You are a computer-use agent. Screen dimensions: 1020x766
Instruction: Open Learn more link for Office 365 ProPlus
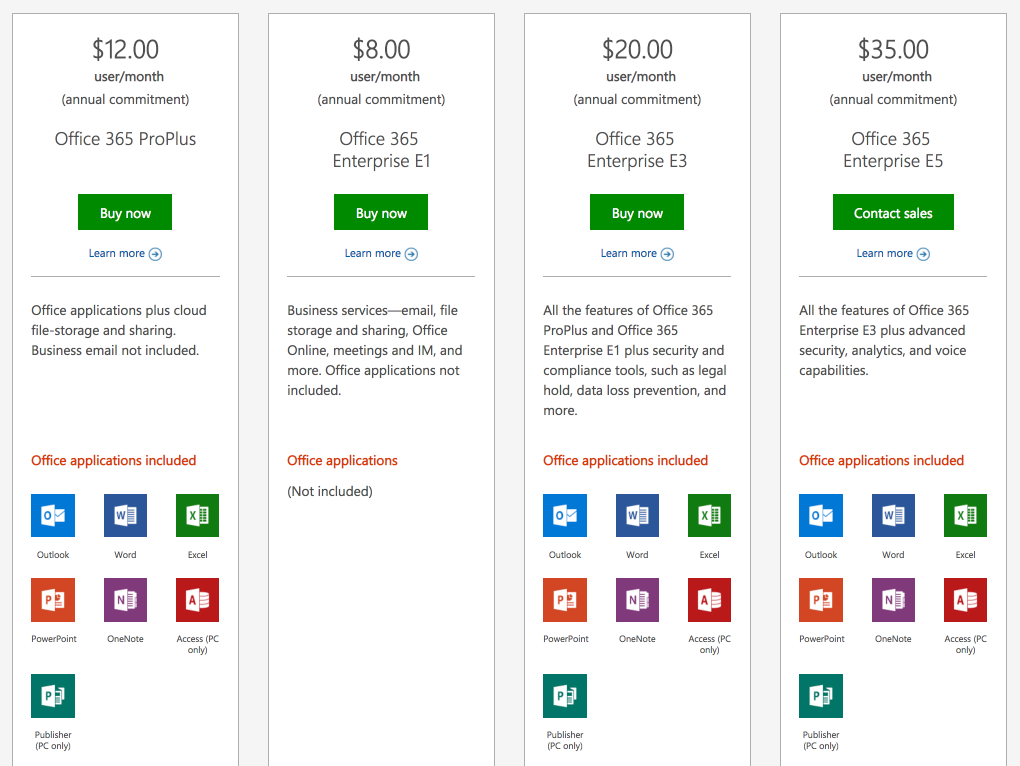tap(125, 254)
